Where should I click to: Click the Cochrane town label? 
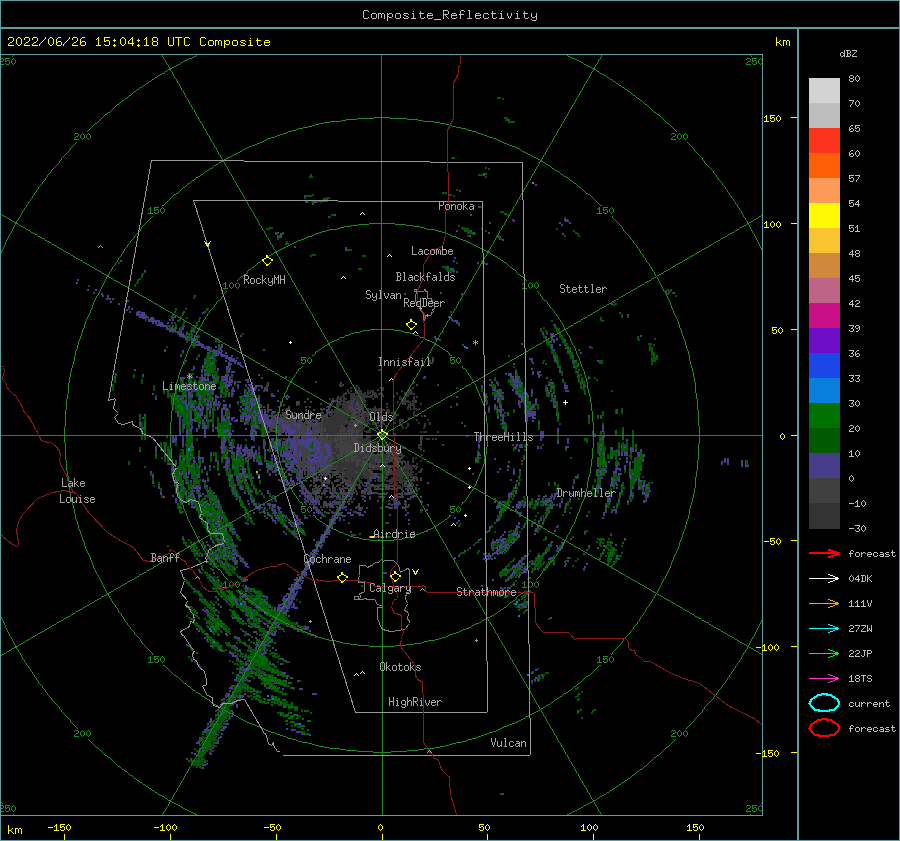(327, 559)
